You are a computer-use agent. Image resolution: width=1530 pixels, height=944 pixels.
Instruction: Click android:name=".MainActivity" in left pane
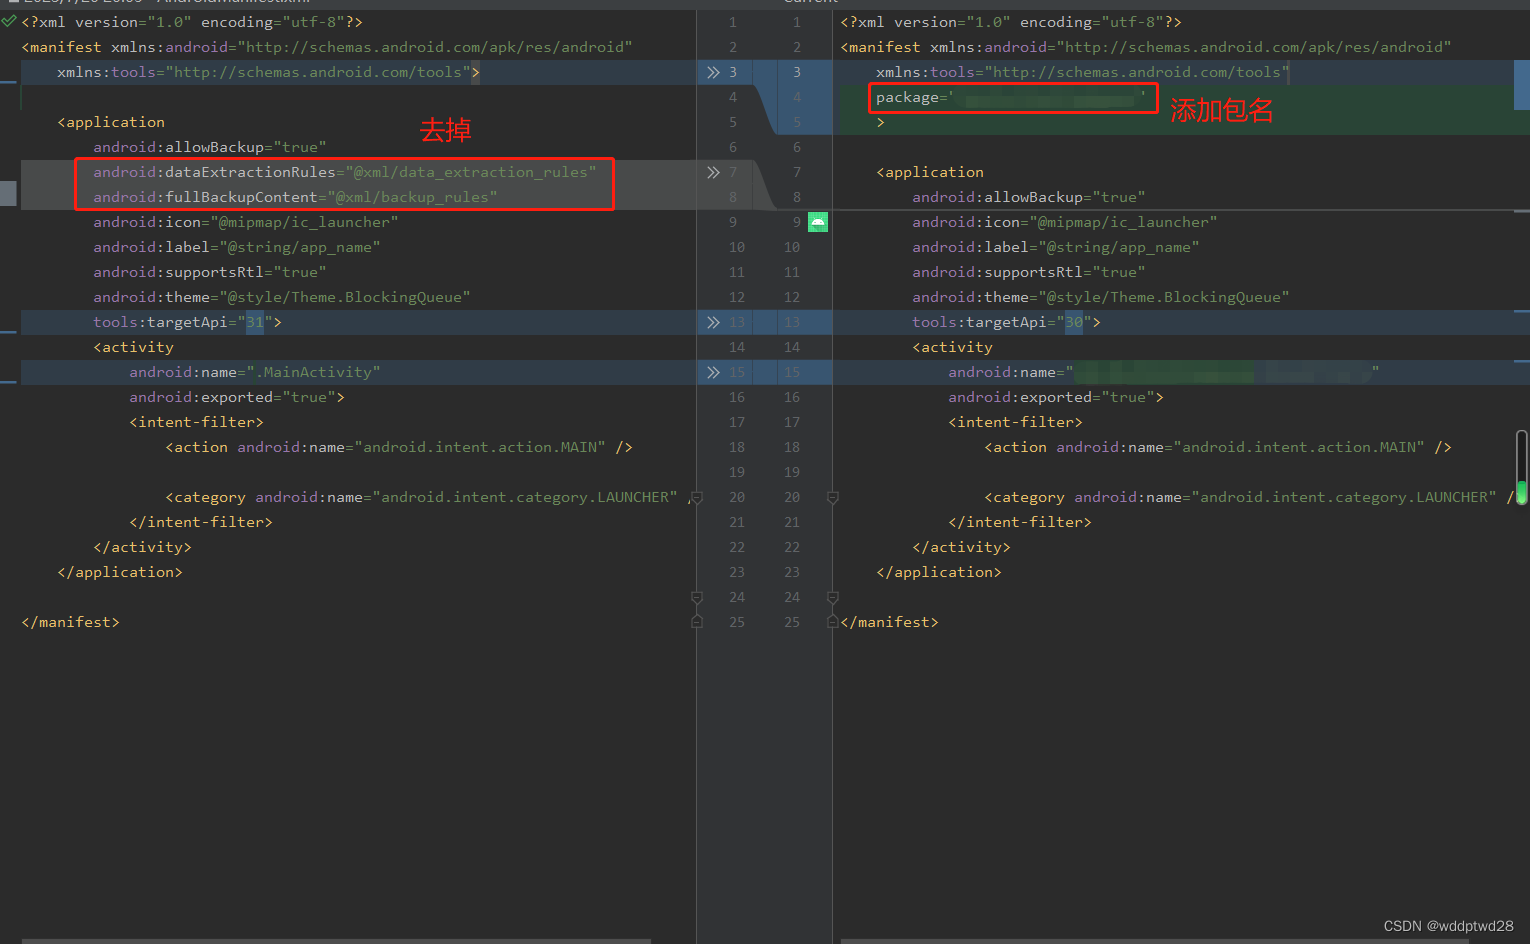pos(255,372)
